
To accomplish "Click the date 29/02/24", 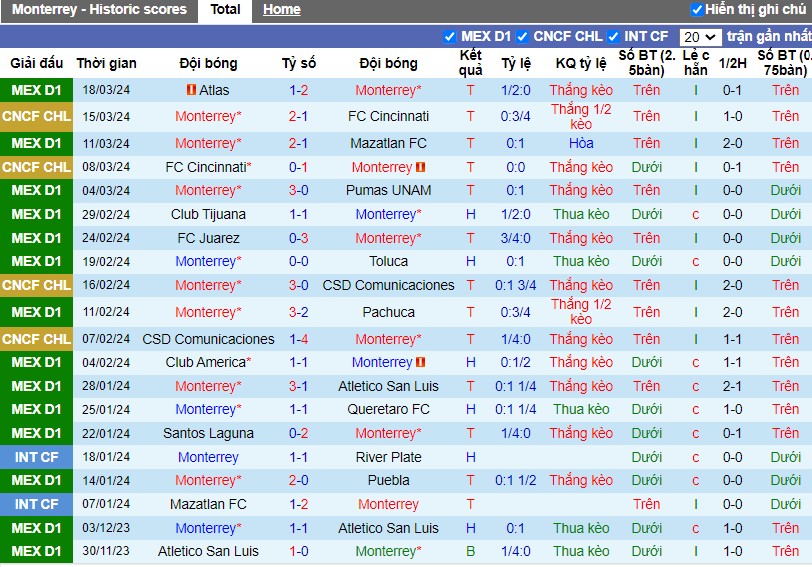I will pyautogui.click(x=106, y=214).
